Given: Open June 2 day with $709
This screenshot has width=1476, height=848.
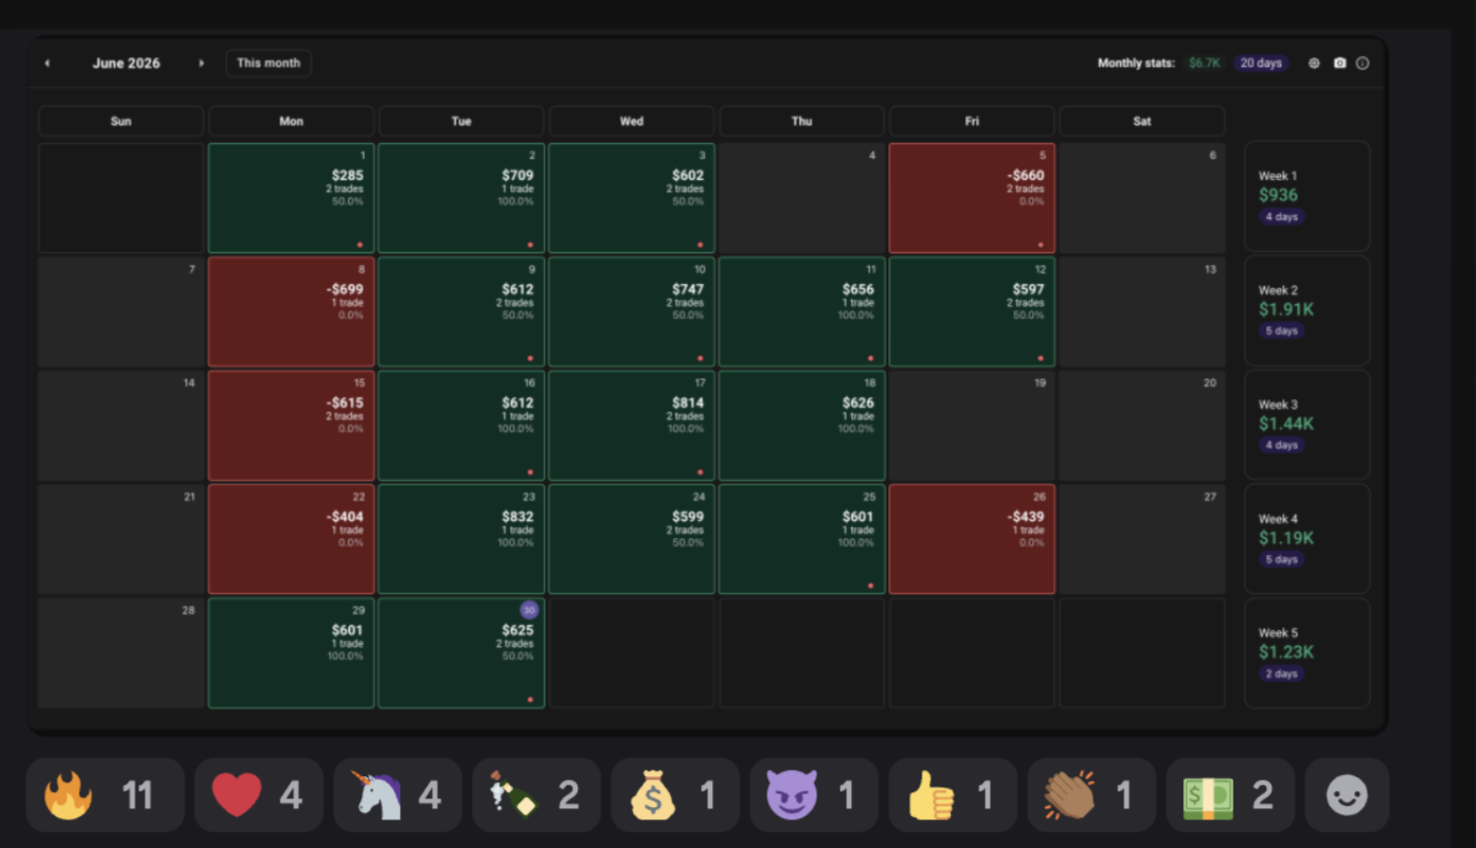Looking at the screenshot, I should [461, 198].
